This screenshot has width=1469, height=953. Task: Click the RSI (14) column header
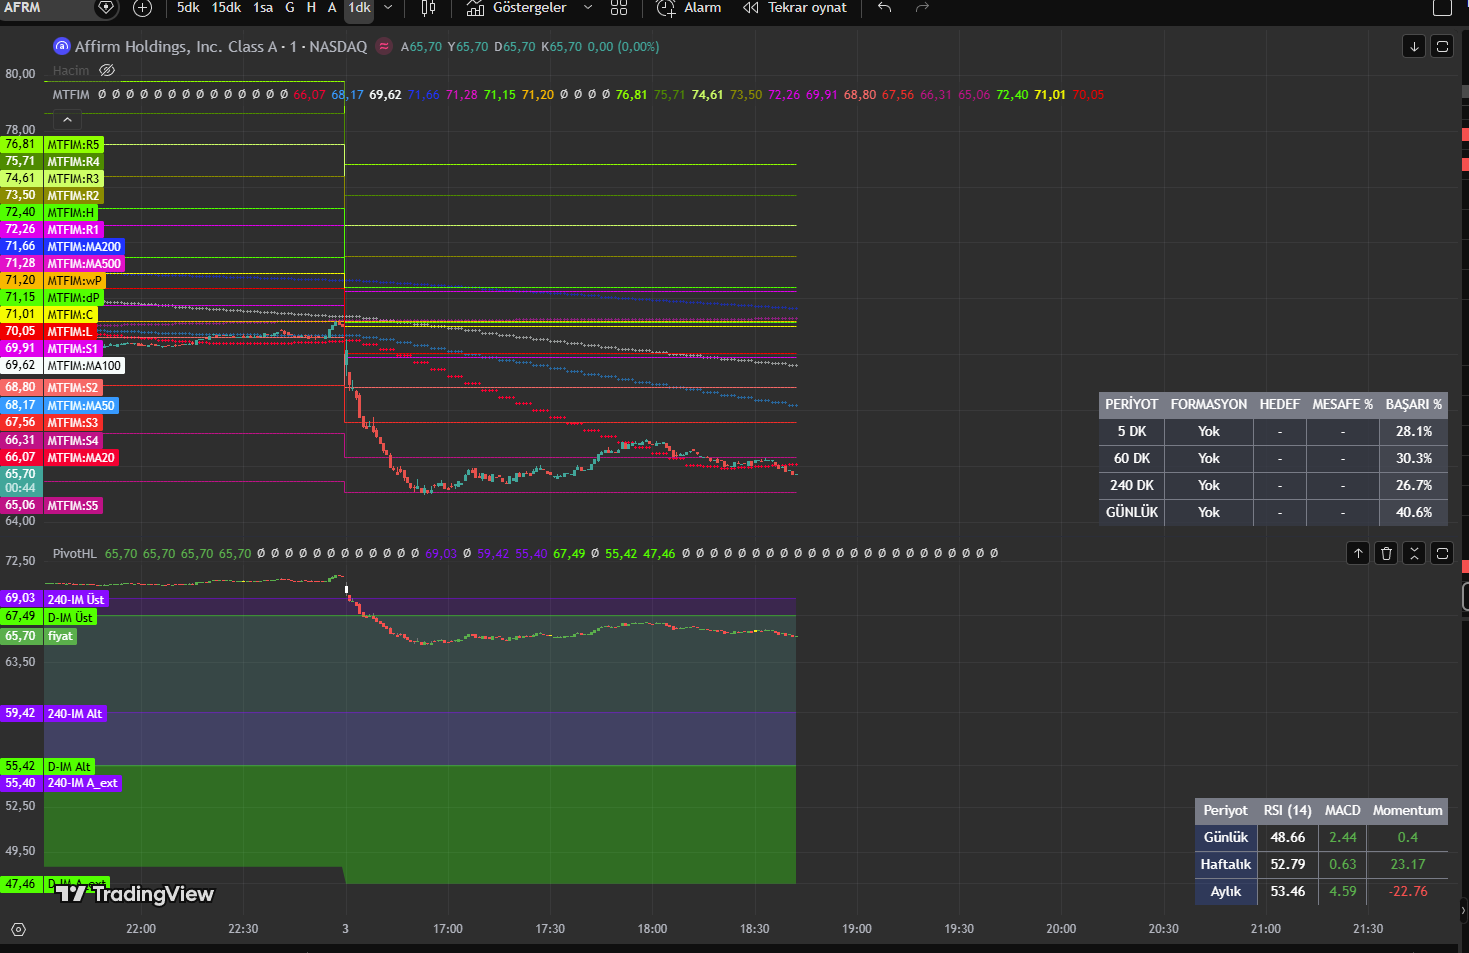[1287, 811]
